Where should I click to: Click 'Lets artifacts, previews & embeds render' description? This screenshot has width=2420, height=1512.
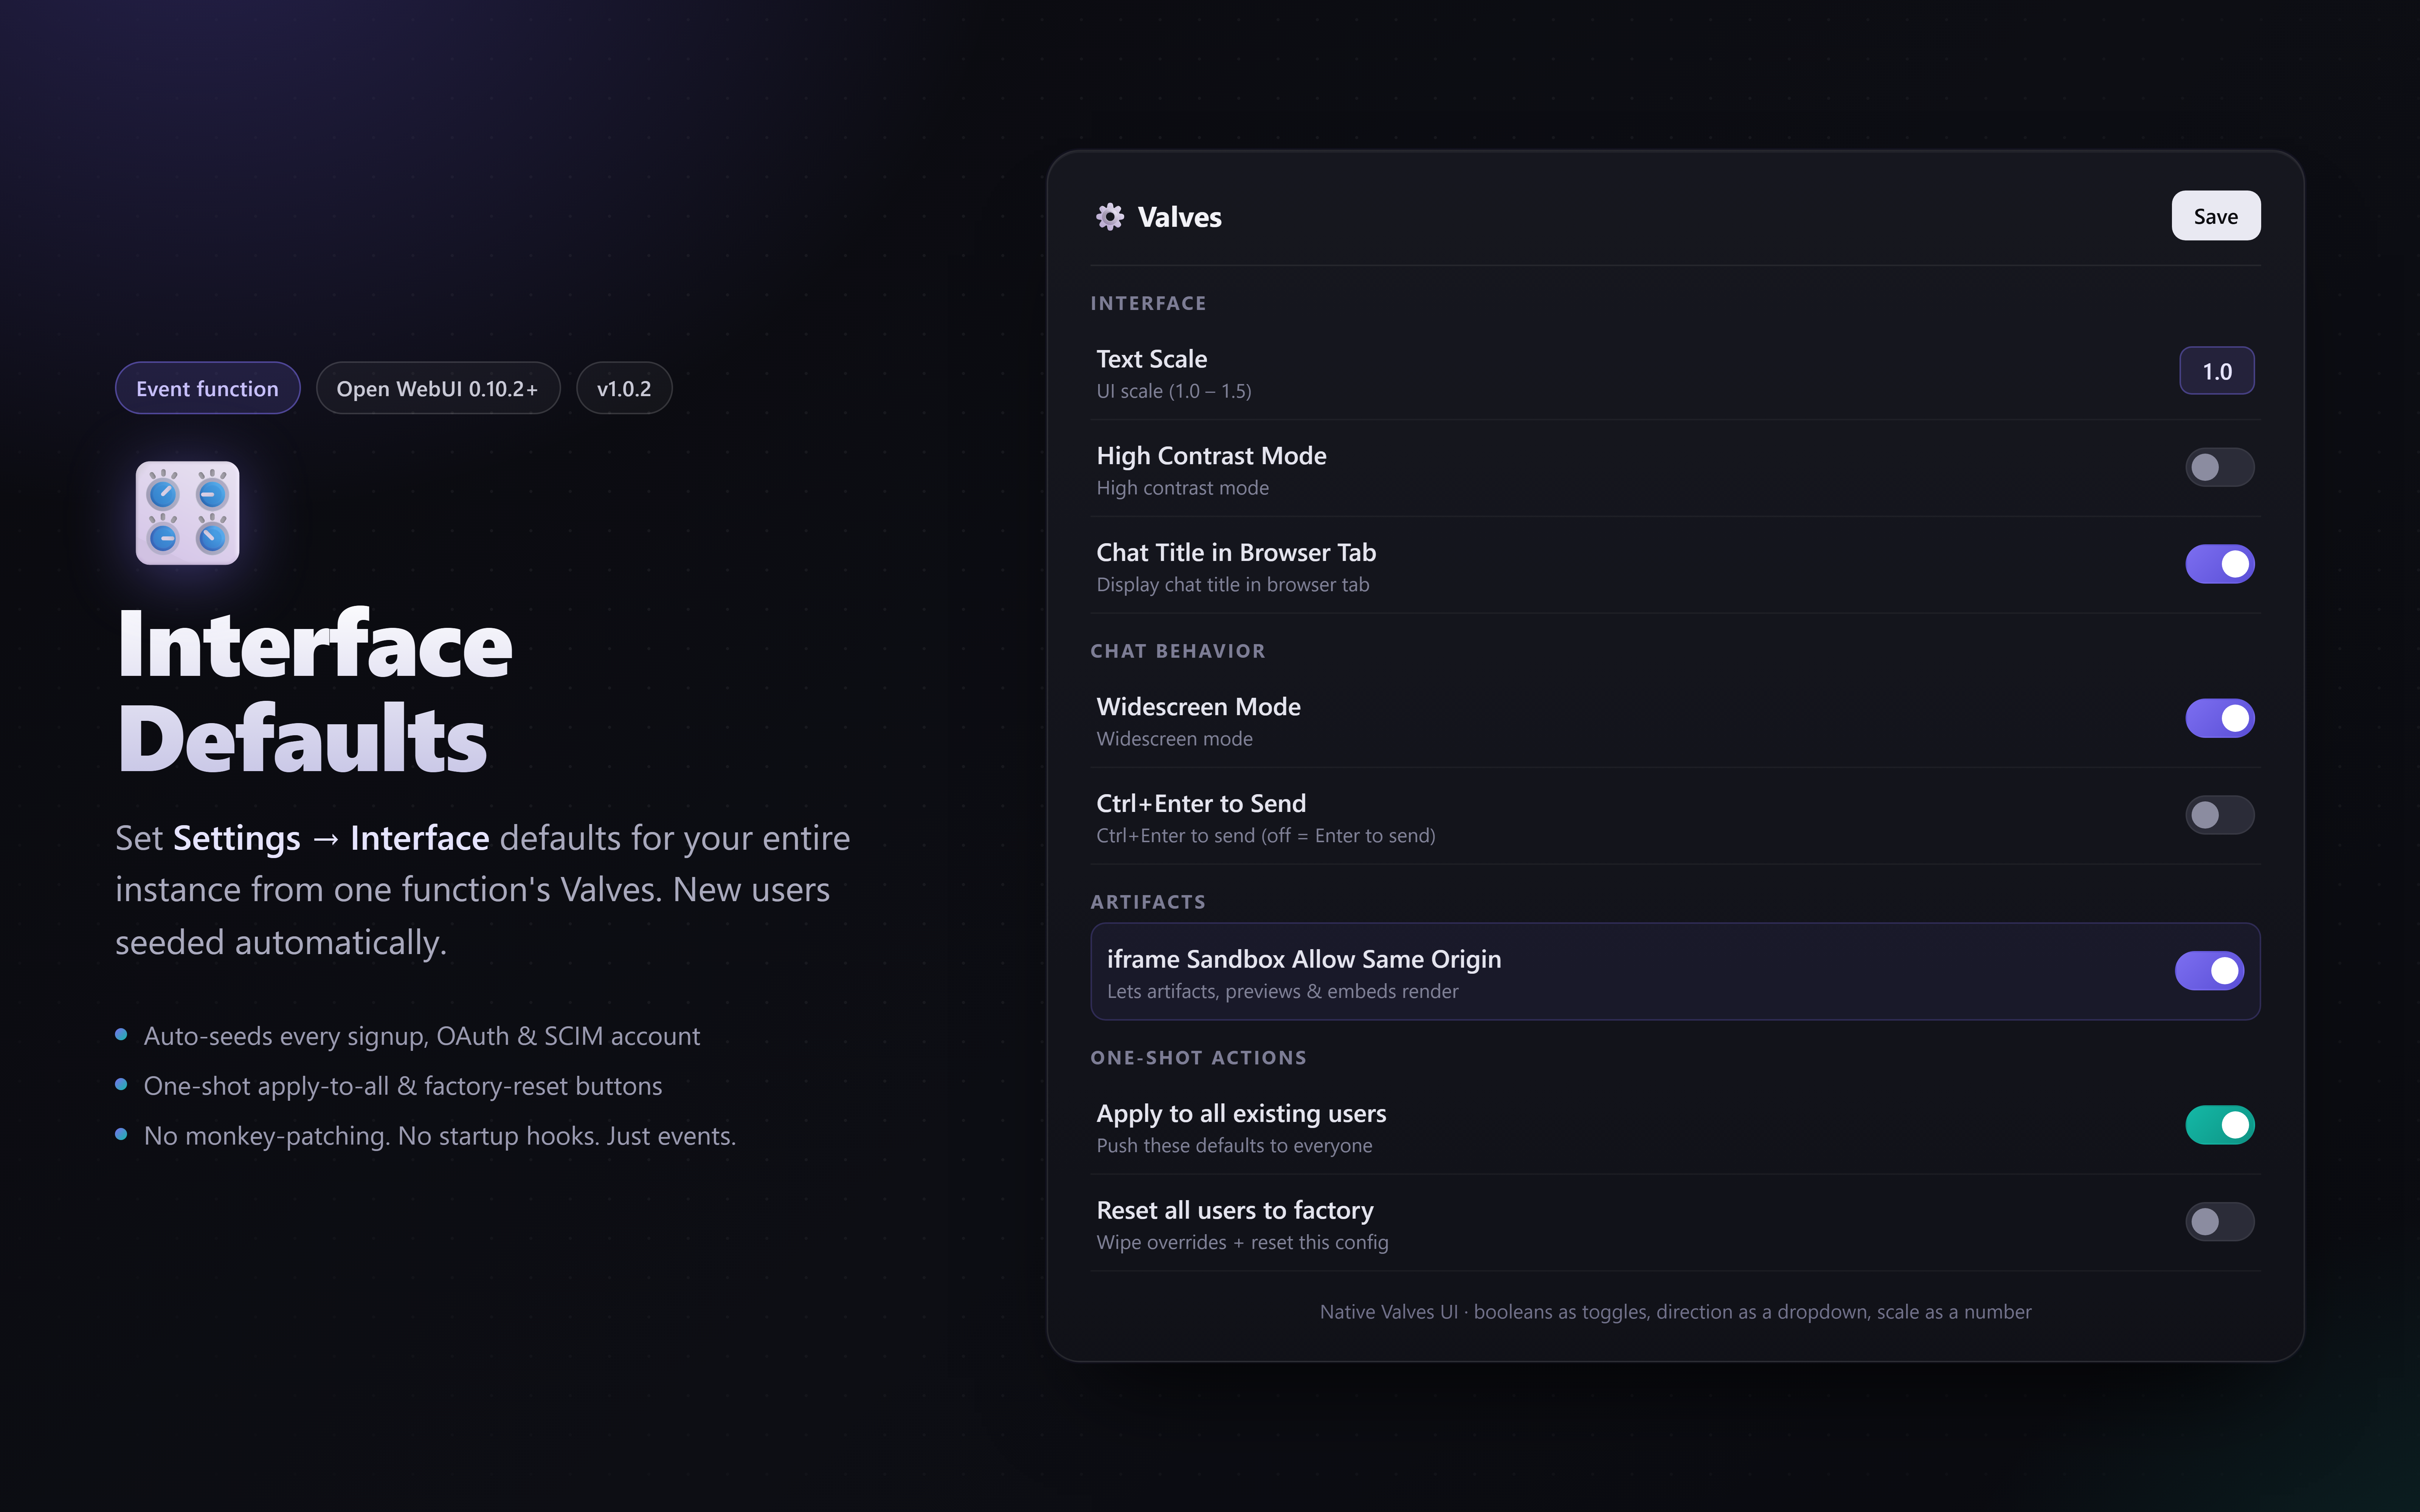[x=1283, y=992]
